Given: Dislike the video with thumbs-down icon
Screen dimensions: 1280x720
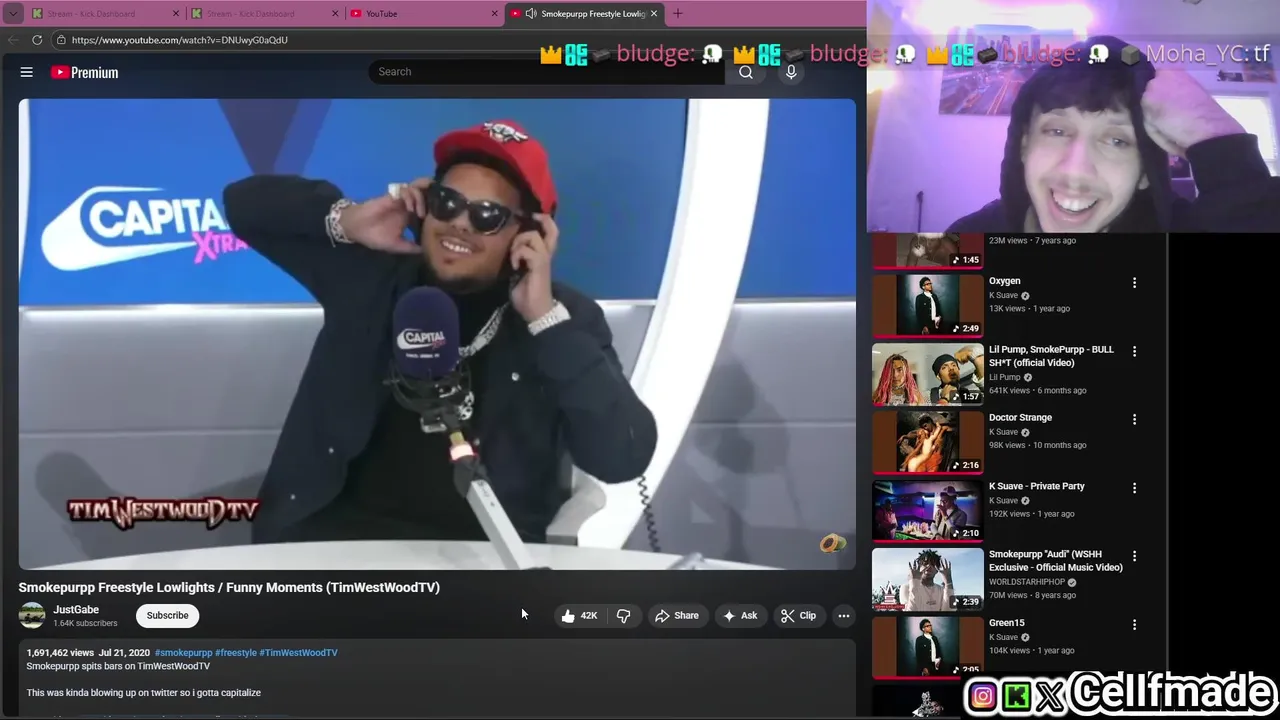Looking at the screenshot, I should click(x=623, y=616).
